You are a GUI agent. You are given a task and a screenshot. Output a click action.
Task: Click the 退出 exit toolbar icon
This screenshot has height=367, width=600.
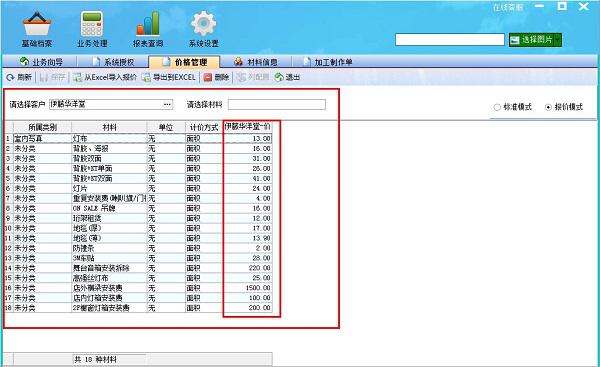pyautogui.click(x=279, y=77)
